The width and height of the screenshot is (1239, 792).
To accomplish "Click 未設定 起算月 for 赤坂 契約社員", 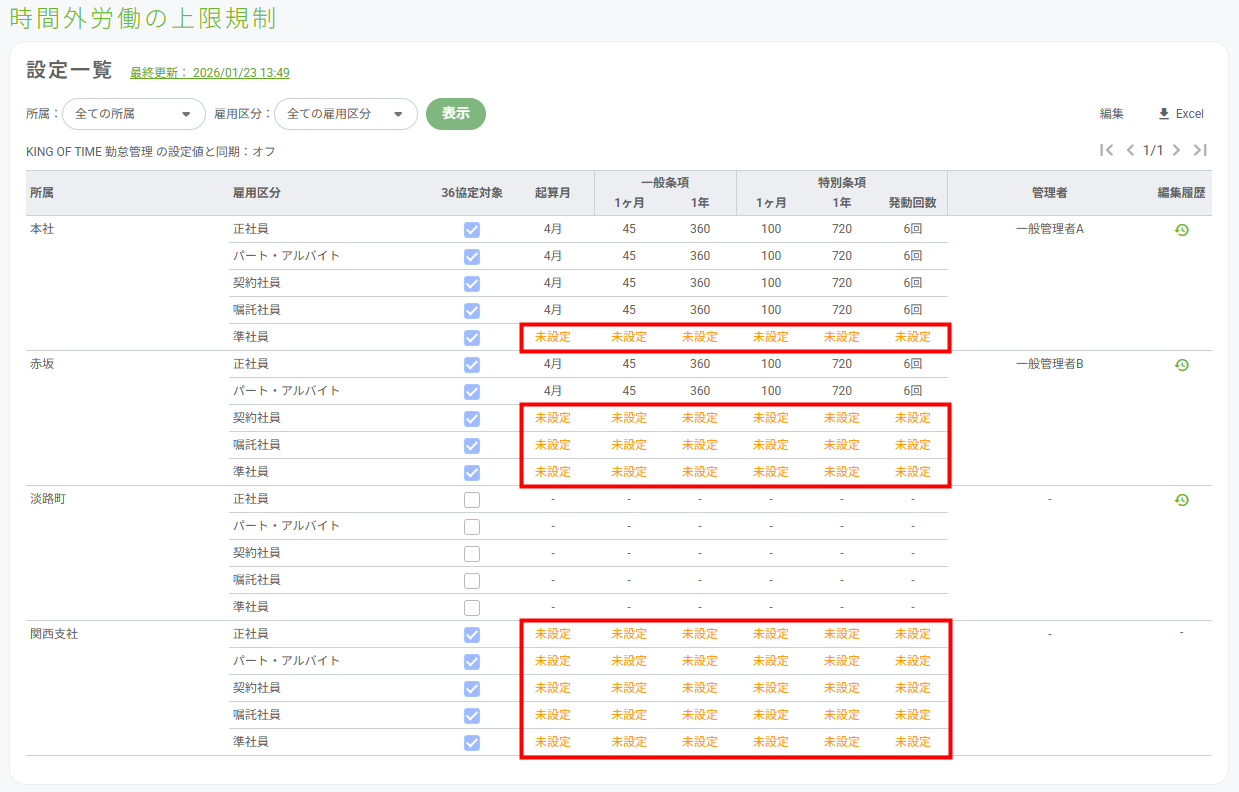I will point(553,418).
